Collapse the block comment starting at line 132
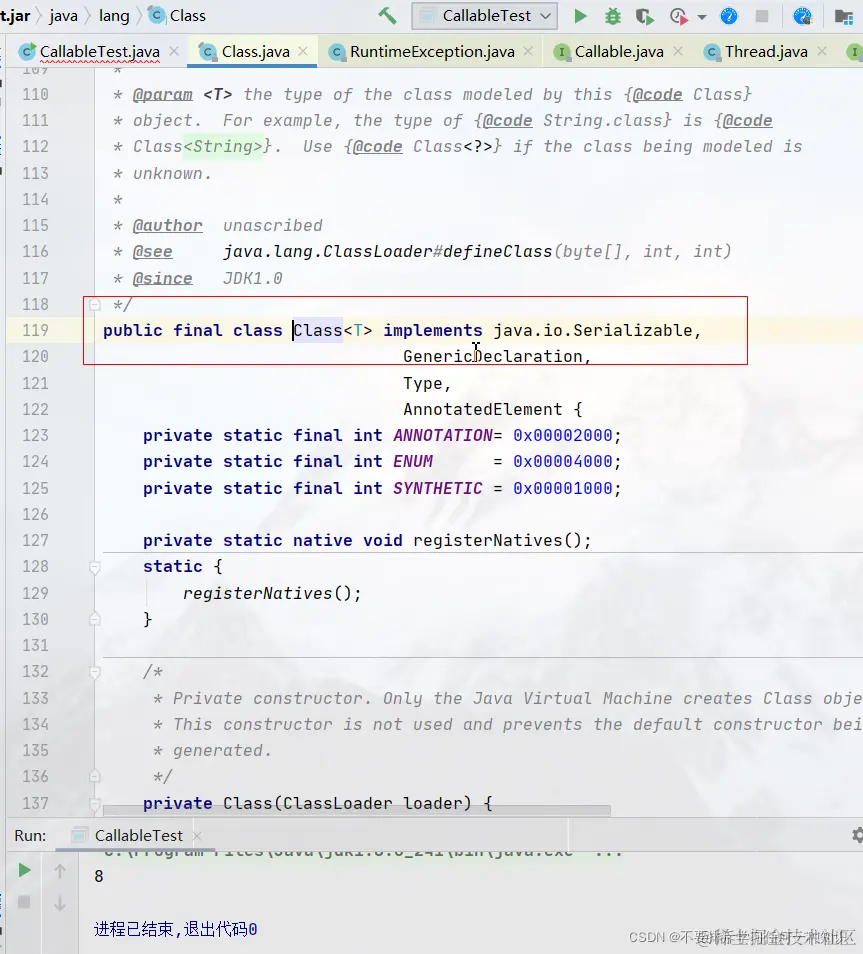 click(94, 672)
